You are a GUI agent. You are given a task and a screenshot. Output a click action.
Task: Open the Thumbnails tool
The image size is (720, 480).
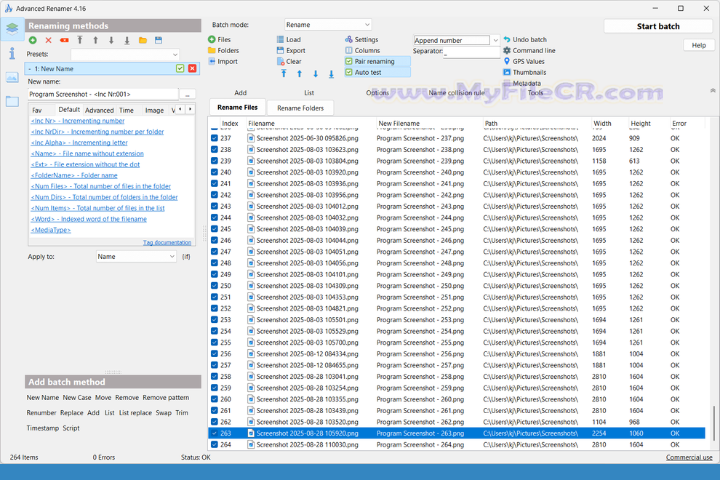pos(525,73)
